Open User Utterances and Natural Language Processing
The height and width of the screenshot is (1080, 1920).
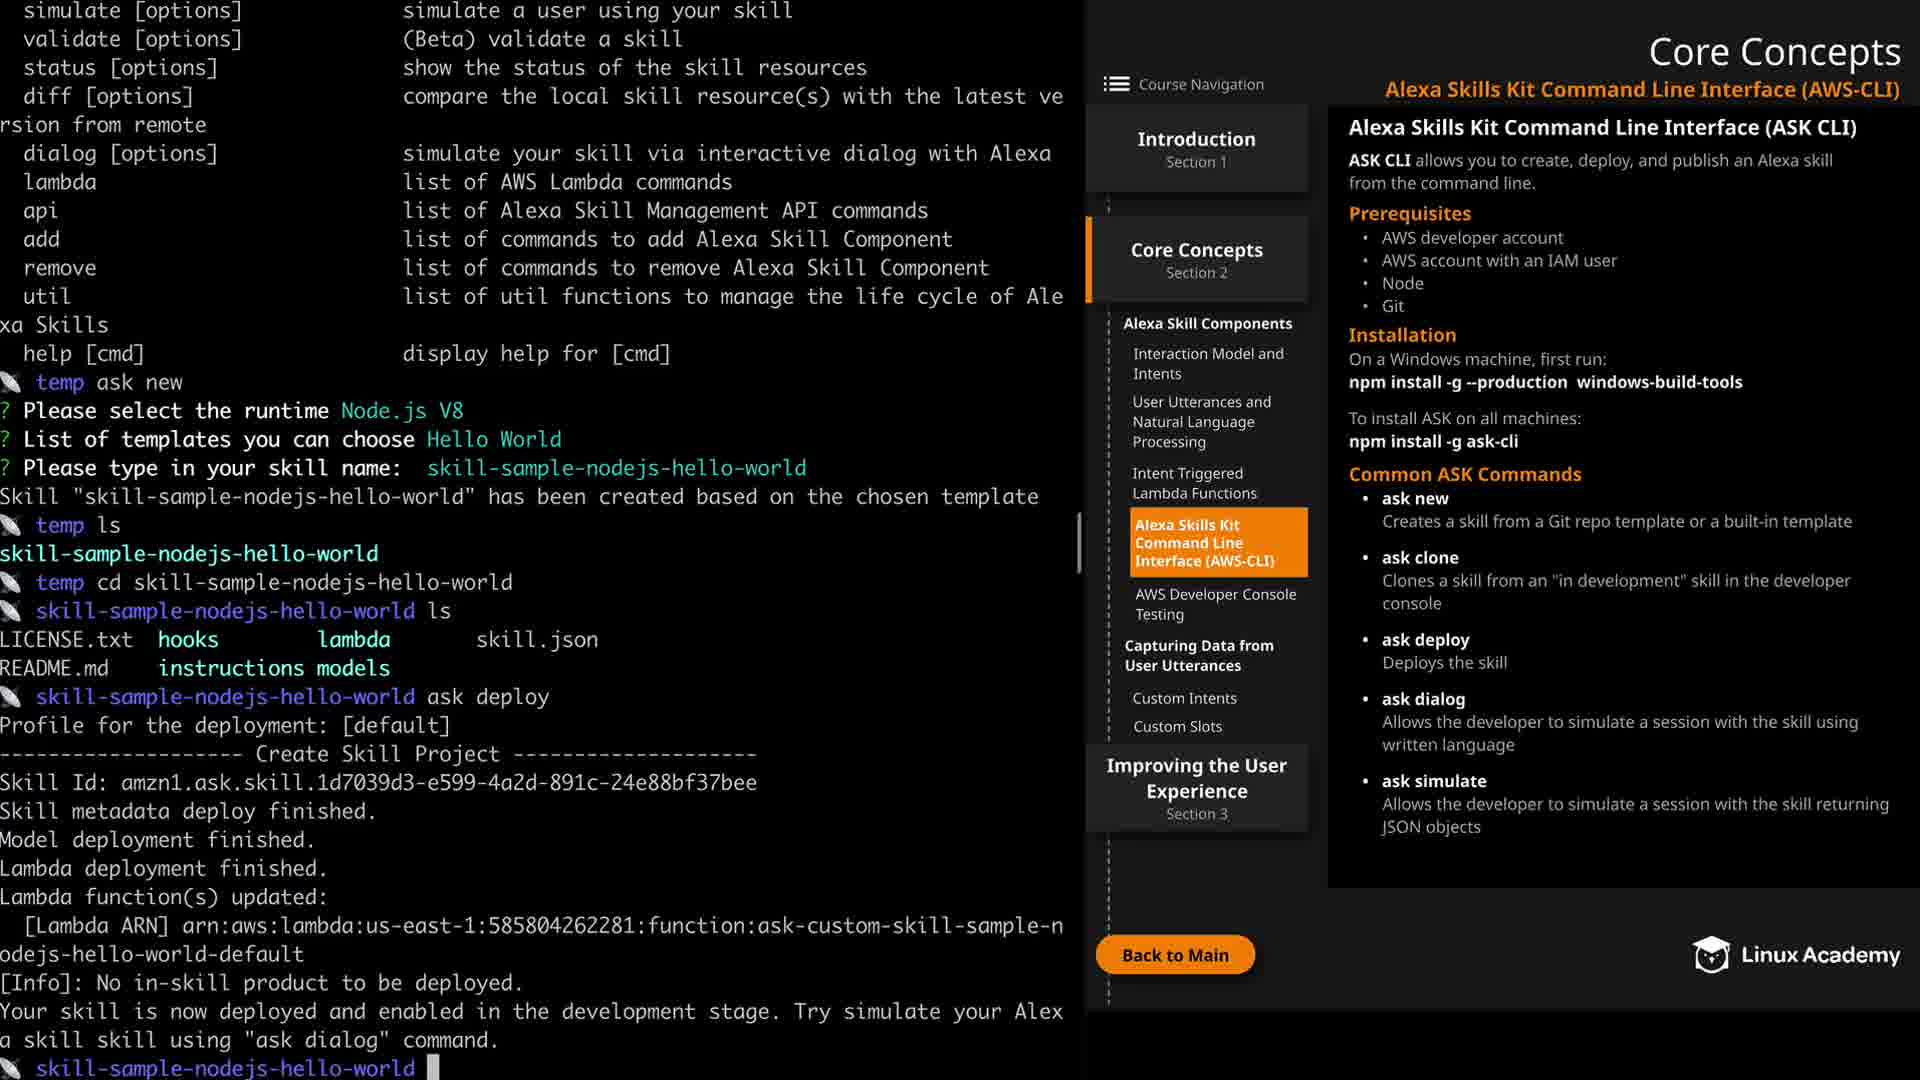[x=1201, y=422]
